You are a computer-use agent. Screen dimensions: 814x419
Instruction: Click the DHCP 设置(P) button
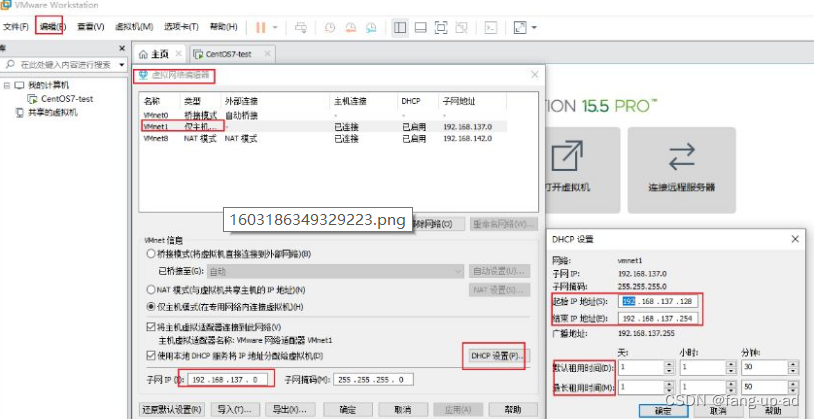click(x=494, y=356)
